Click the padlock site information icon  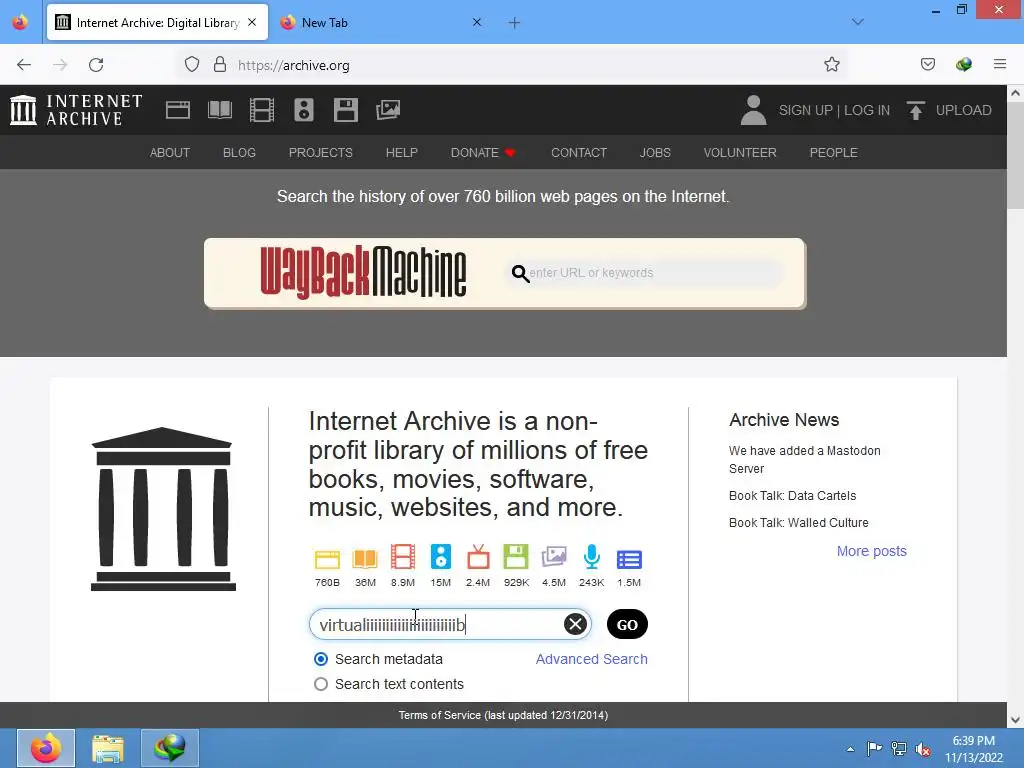click(x=220, y=64)
